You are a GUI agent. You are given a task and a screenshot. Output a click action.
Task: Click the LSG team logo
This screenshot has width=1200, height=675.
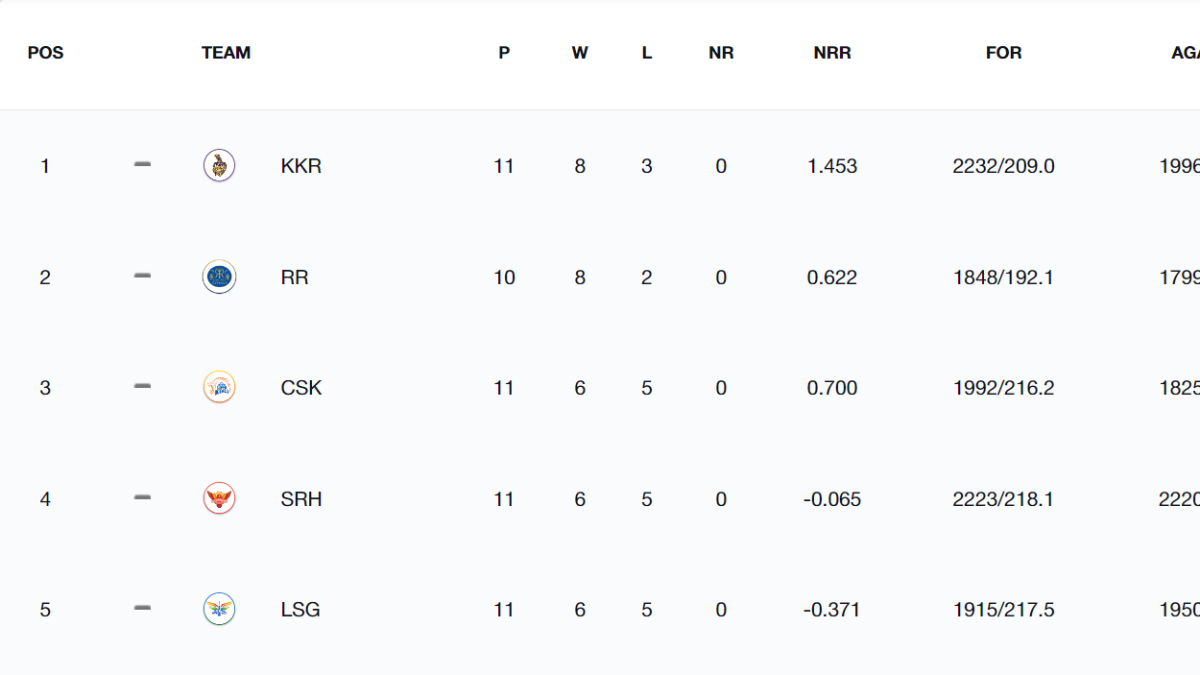(x=219, y=609)
